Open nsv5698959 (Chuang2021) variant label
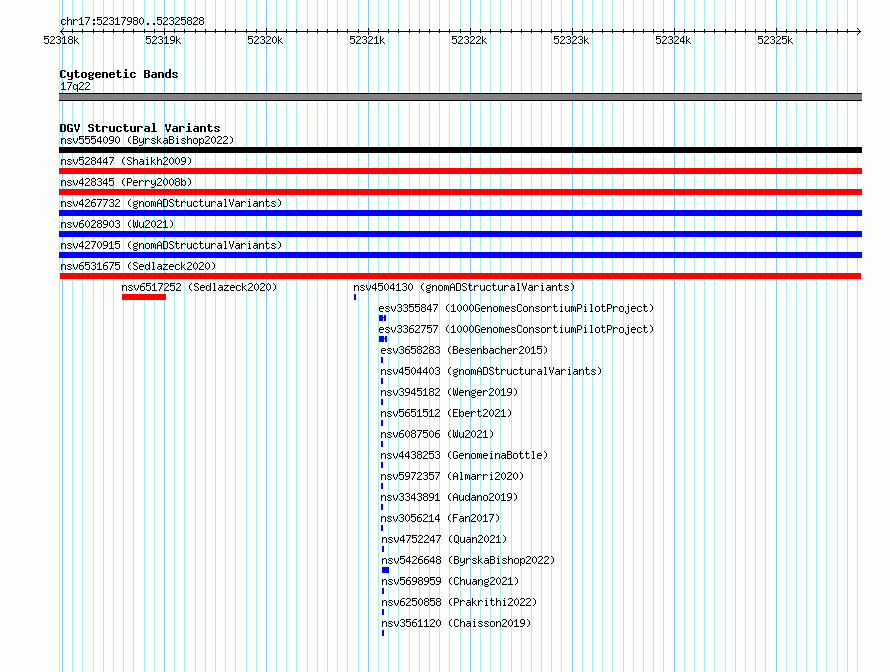Image resolution: width=890 pixels, height=672 pixels. pos(450,581)
